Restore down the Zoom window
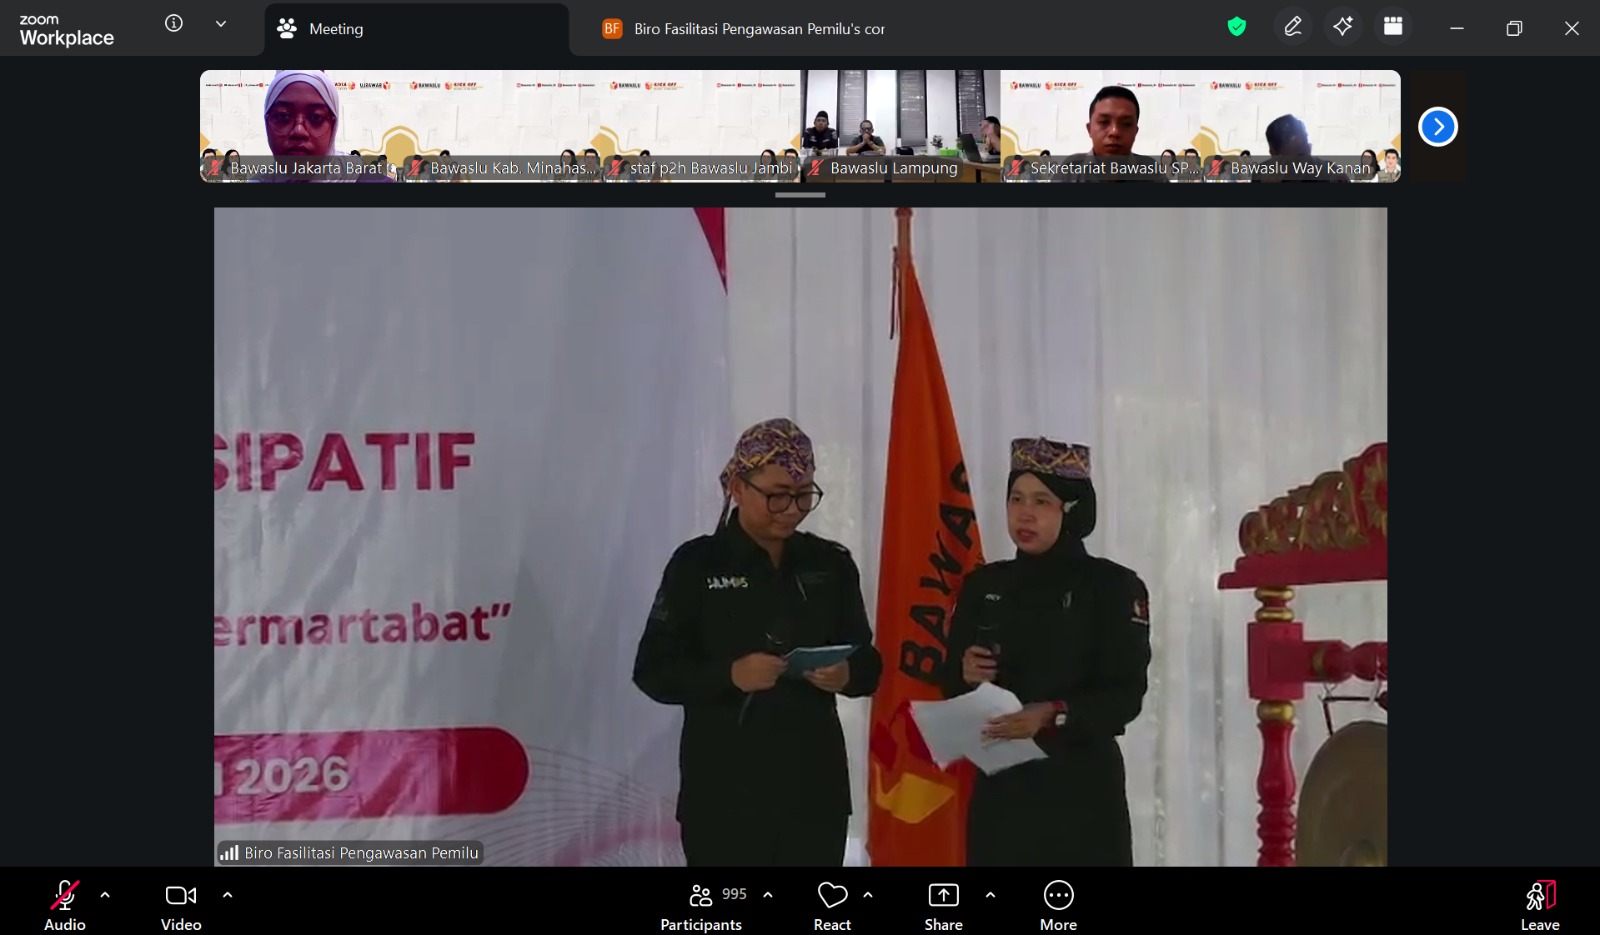This screenshot has height=935, width=1600. [1514, 28]
